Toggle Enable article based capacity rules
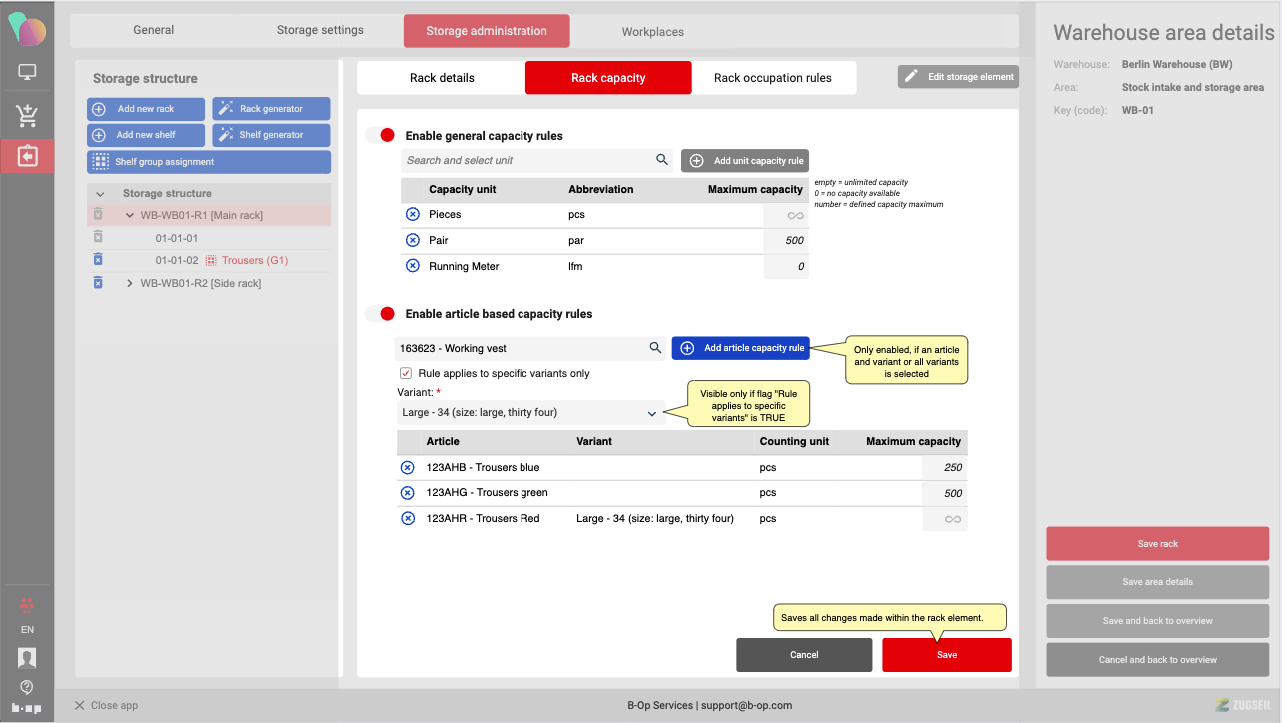 380,314
